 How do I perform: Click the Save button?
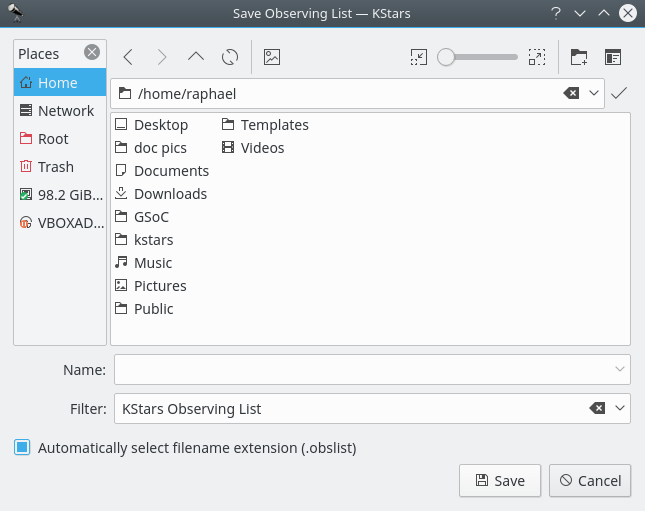click(499, 481)
